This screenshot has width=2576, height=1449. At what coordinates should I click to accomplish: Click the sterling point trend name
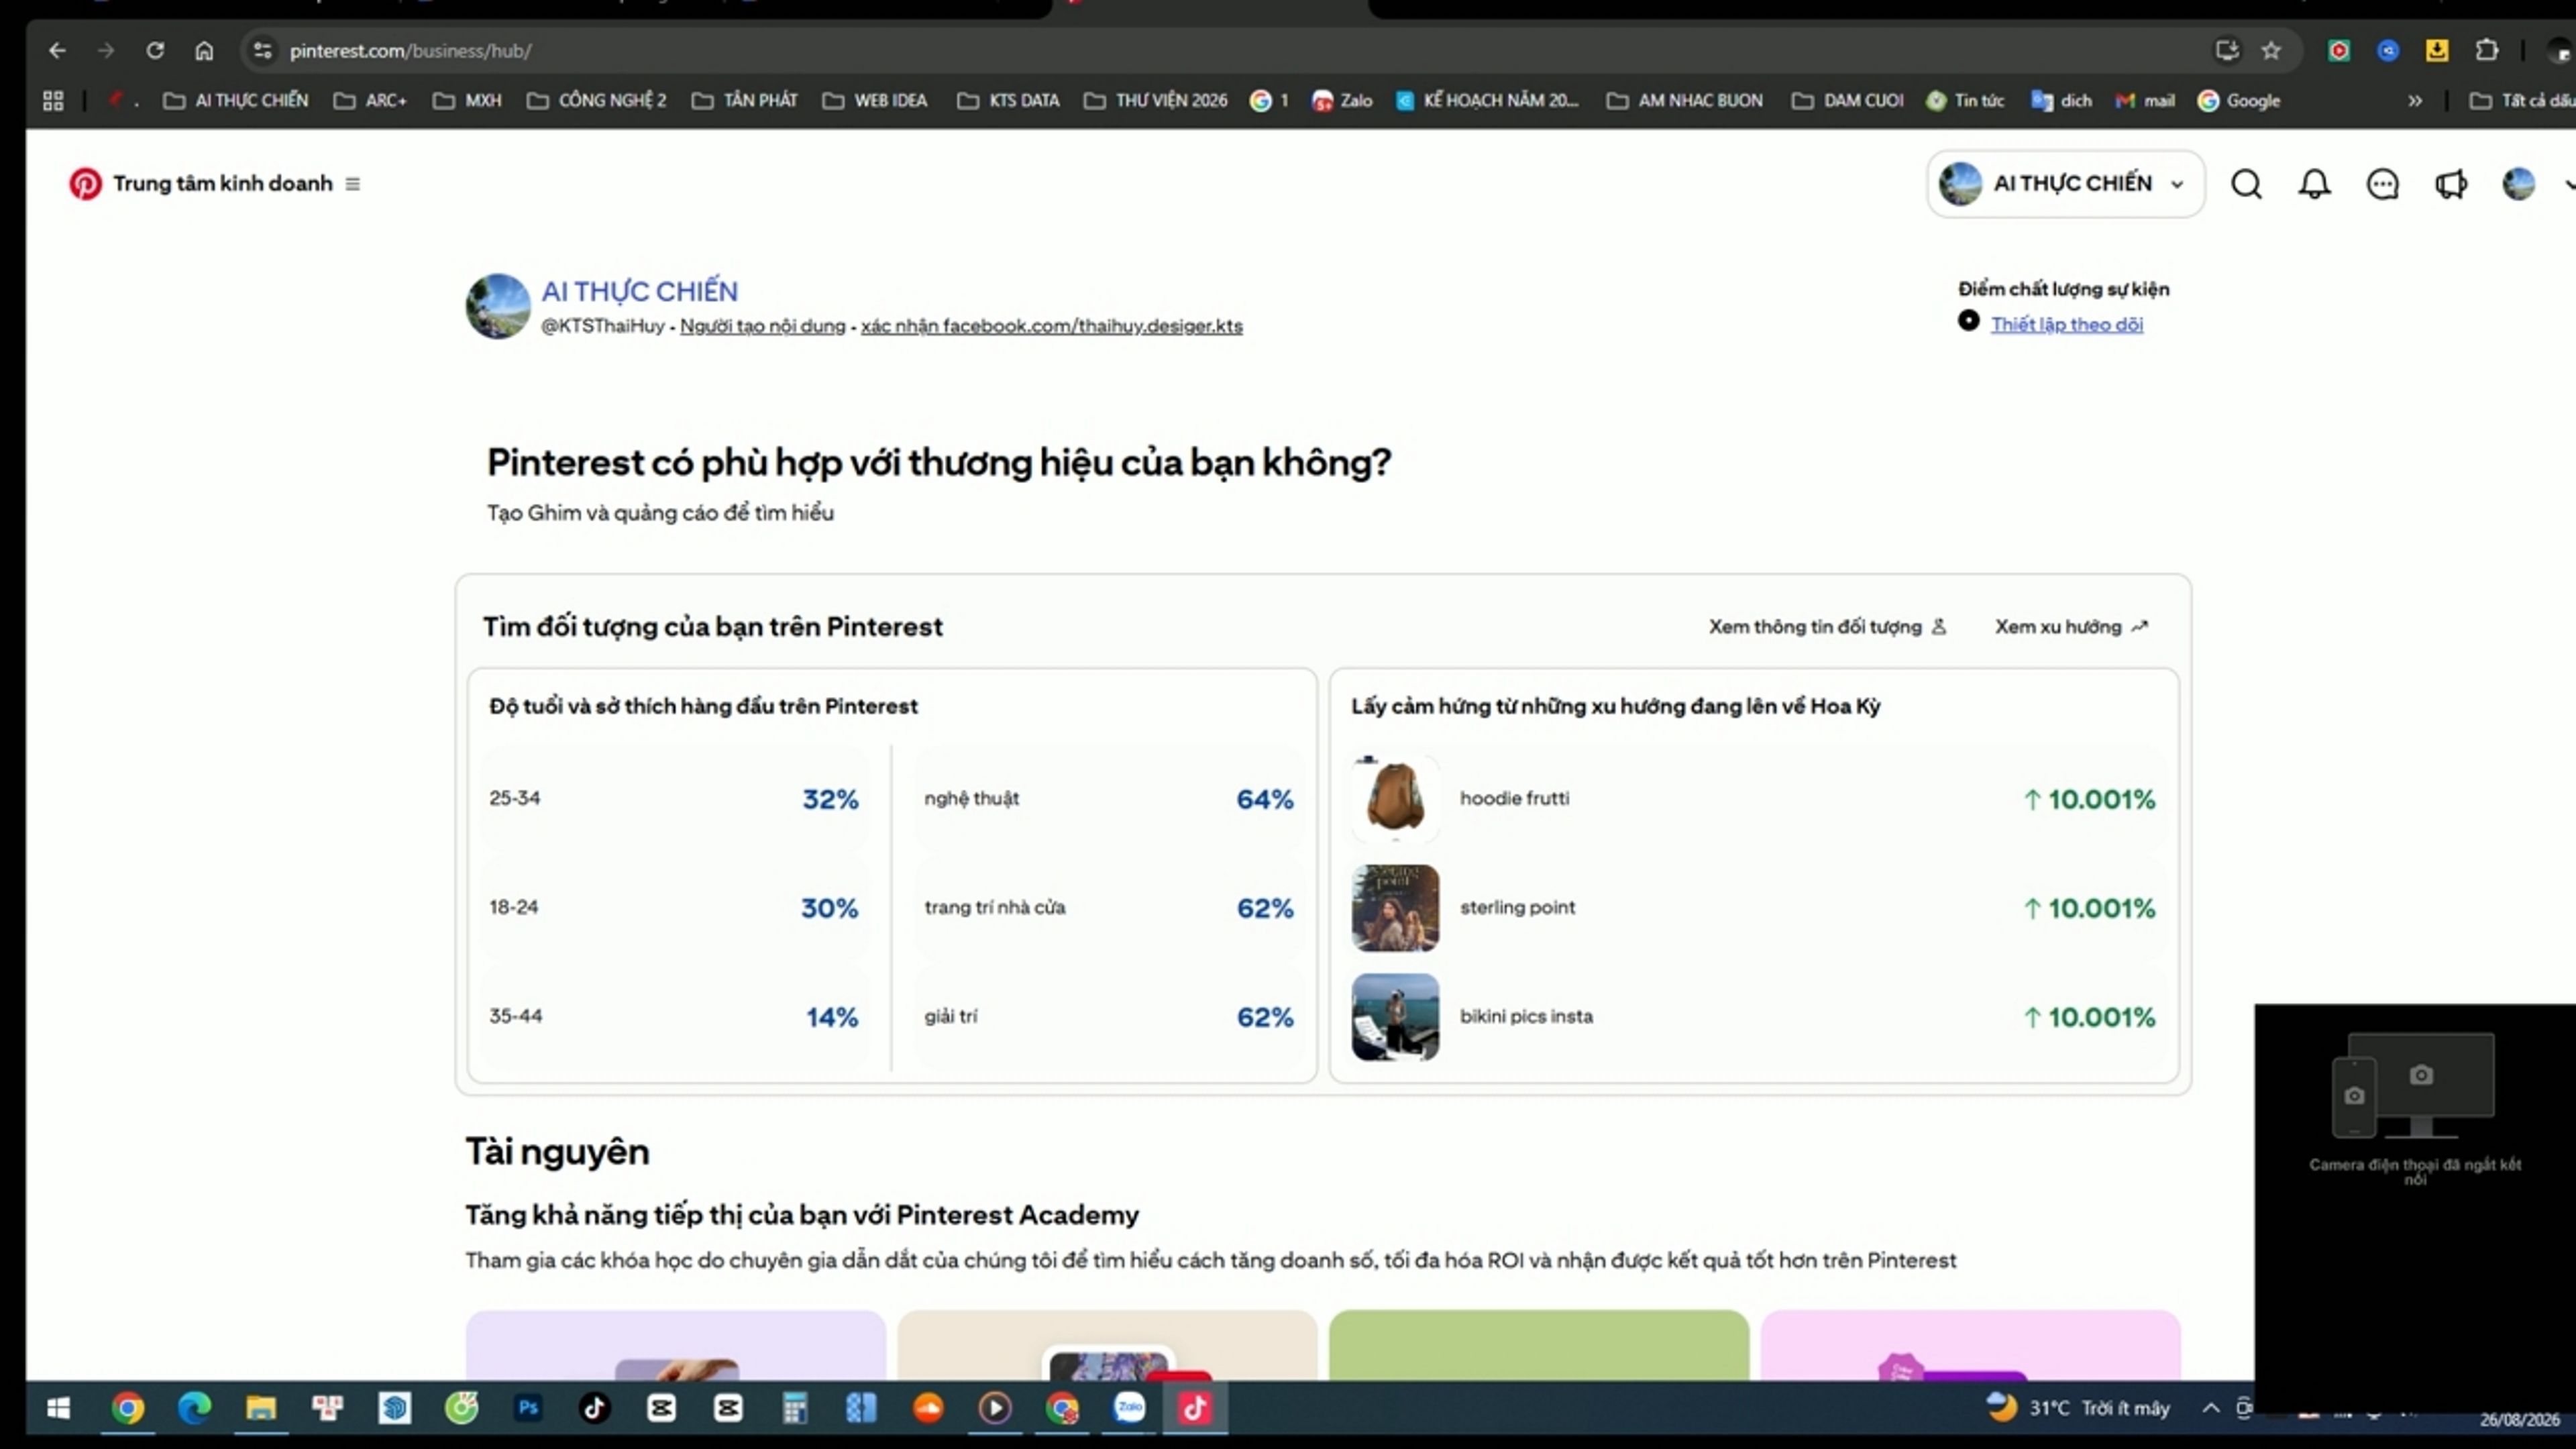(1517, 907)
